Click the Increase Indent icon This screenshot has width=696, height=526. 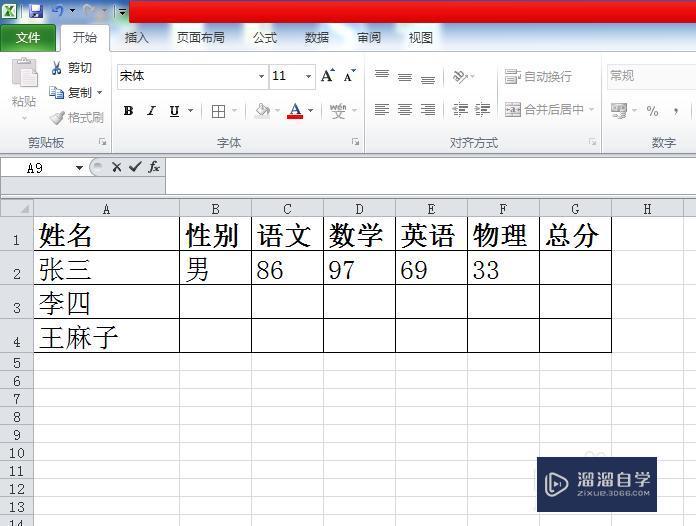pyautogui.click(x=482, y=110)
